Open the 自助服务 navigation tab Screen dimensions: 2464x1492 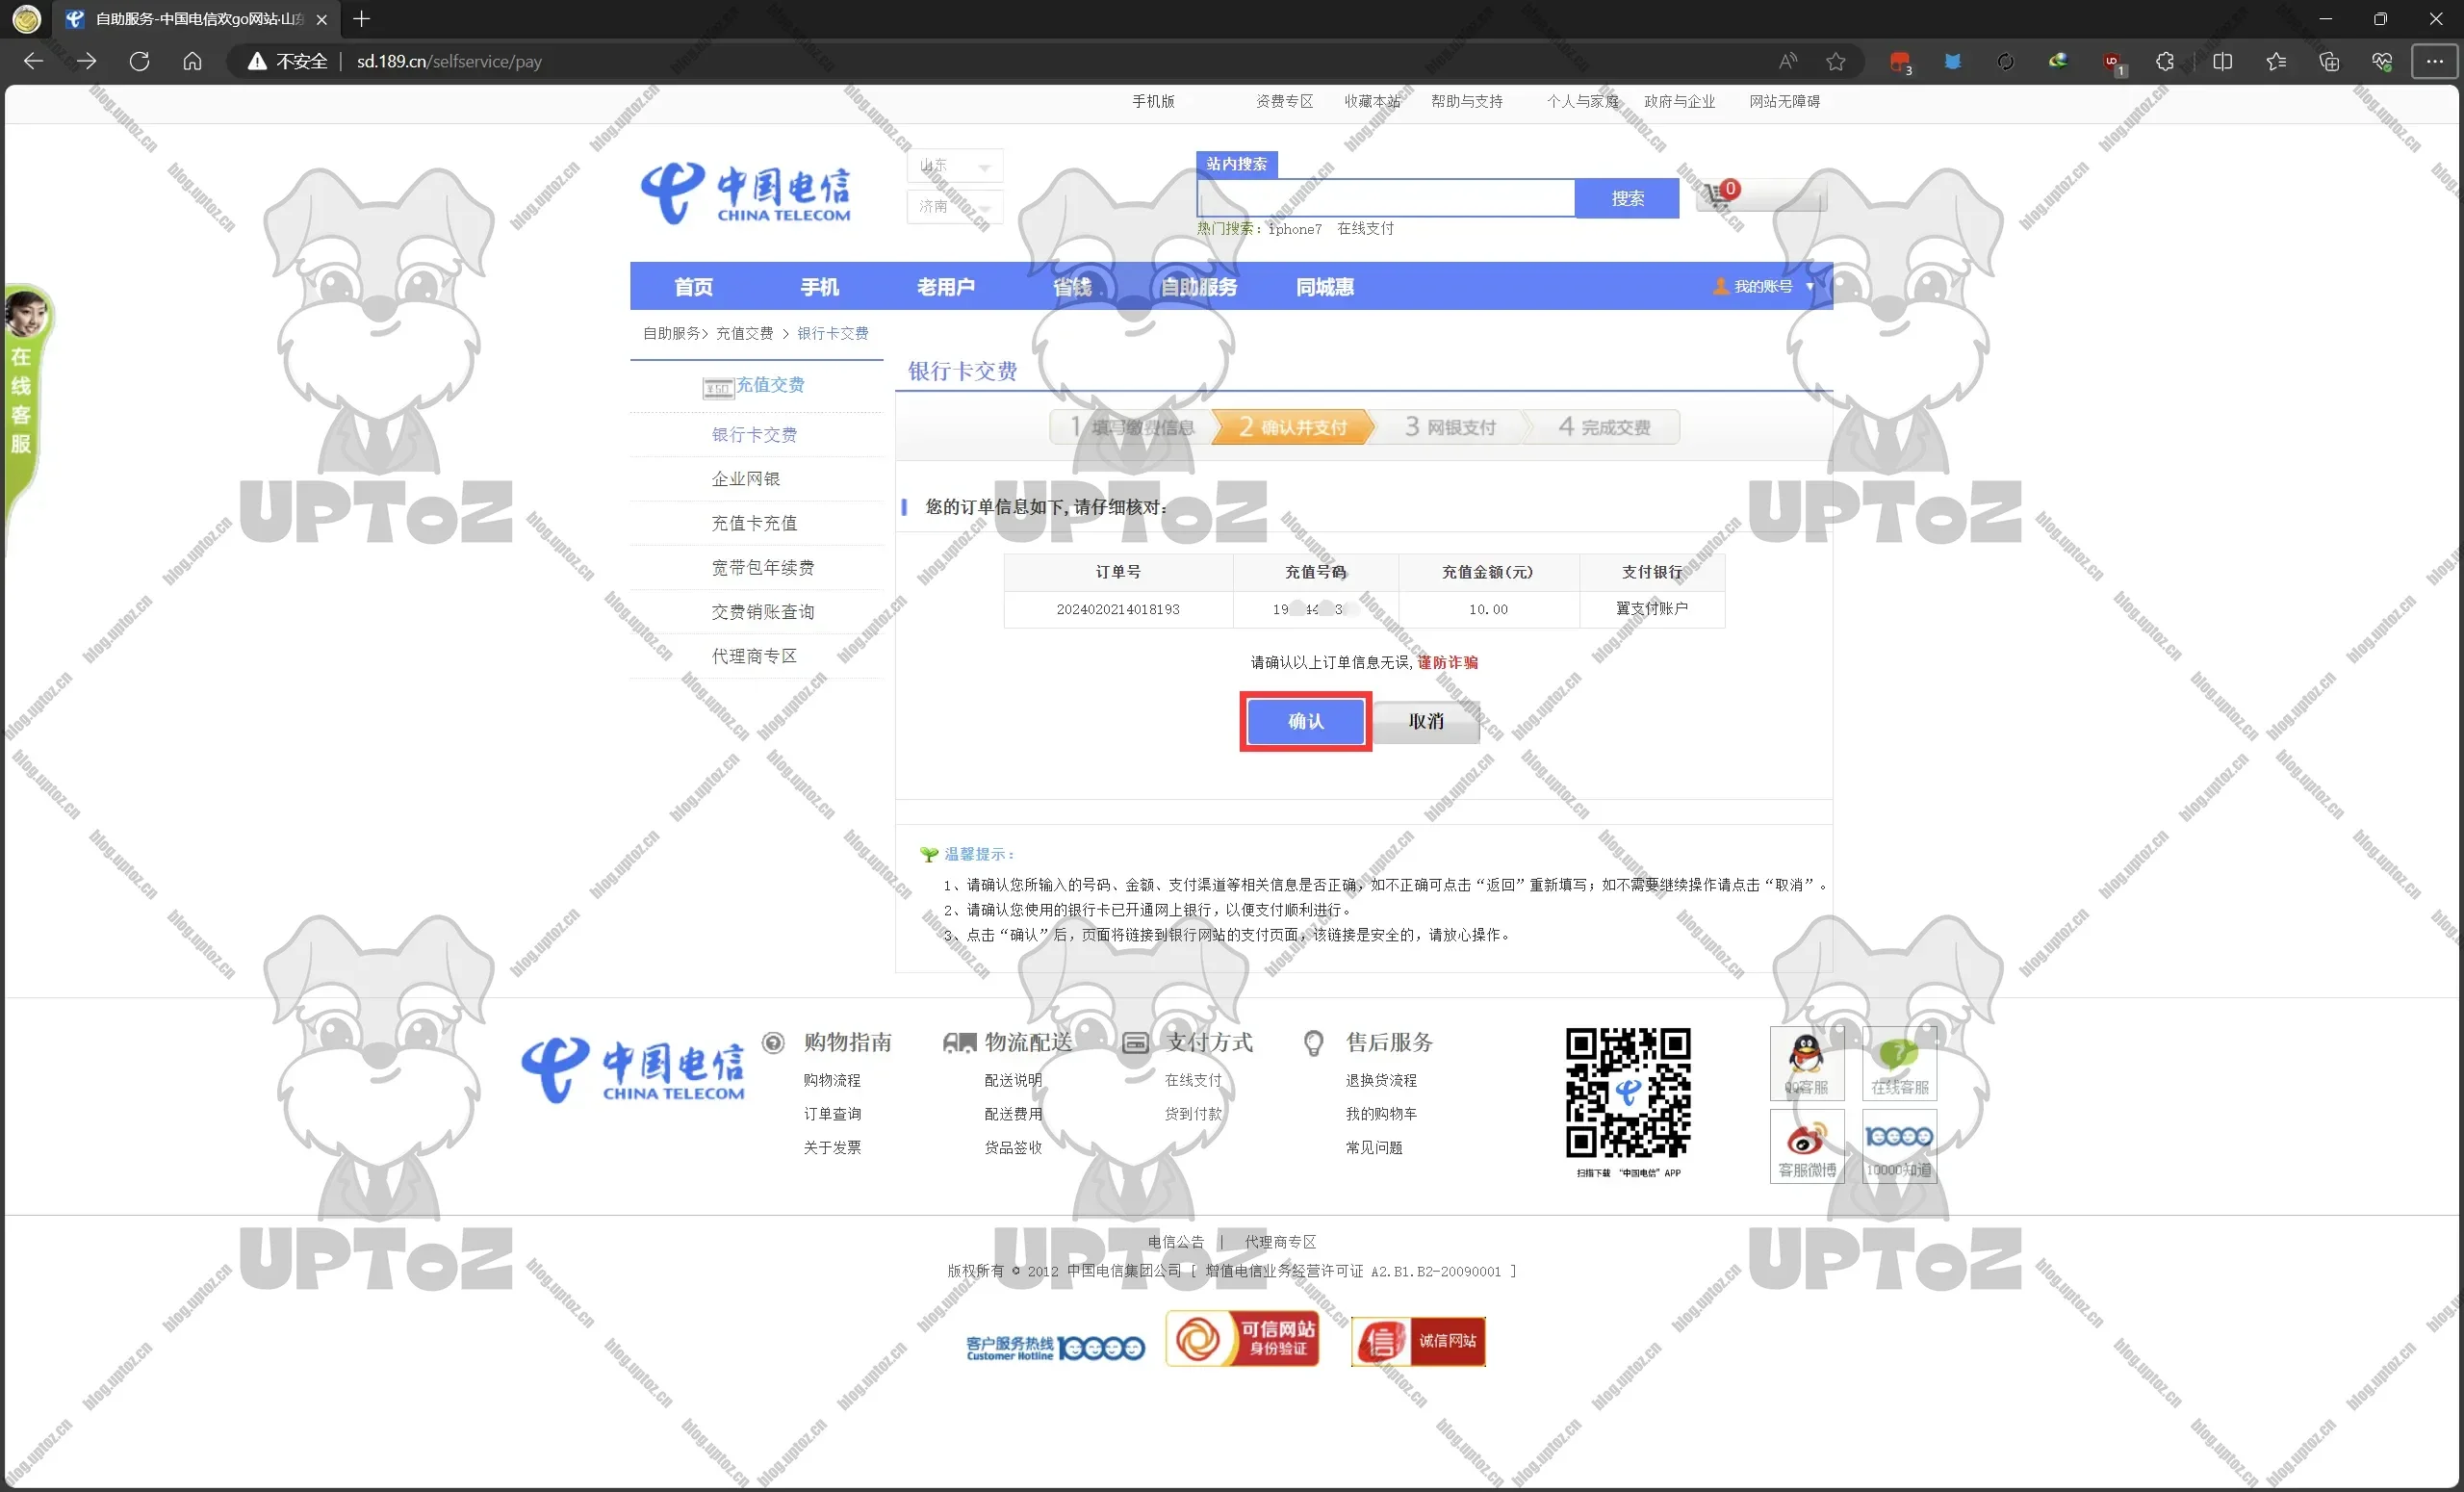click(1198, 287)
